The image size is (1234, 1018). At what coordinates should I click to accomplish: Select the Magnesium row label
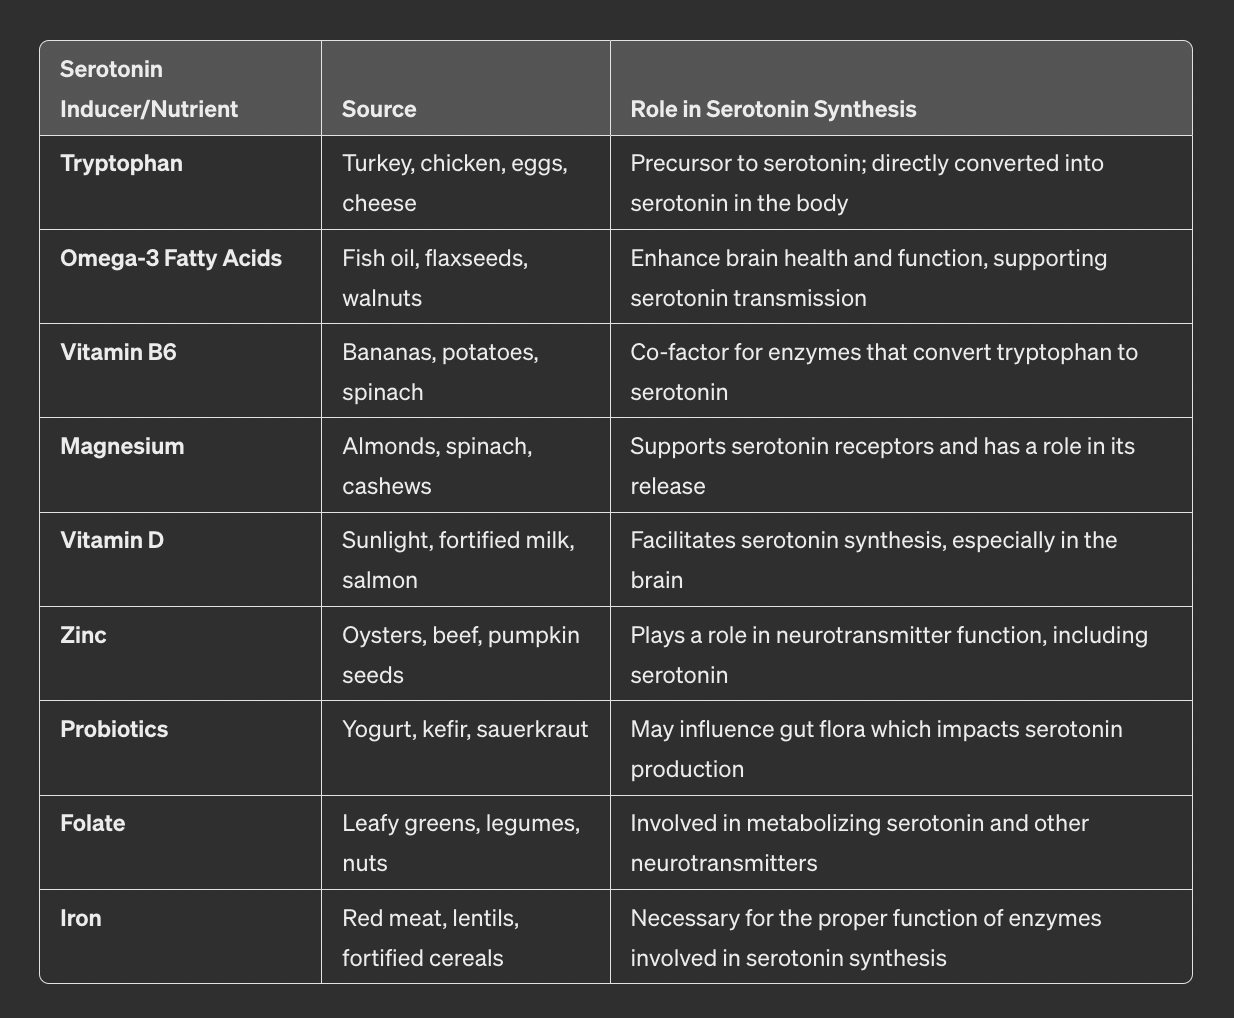pyautogui.click(x=122, y=446)
